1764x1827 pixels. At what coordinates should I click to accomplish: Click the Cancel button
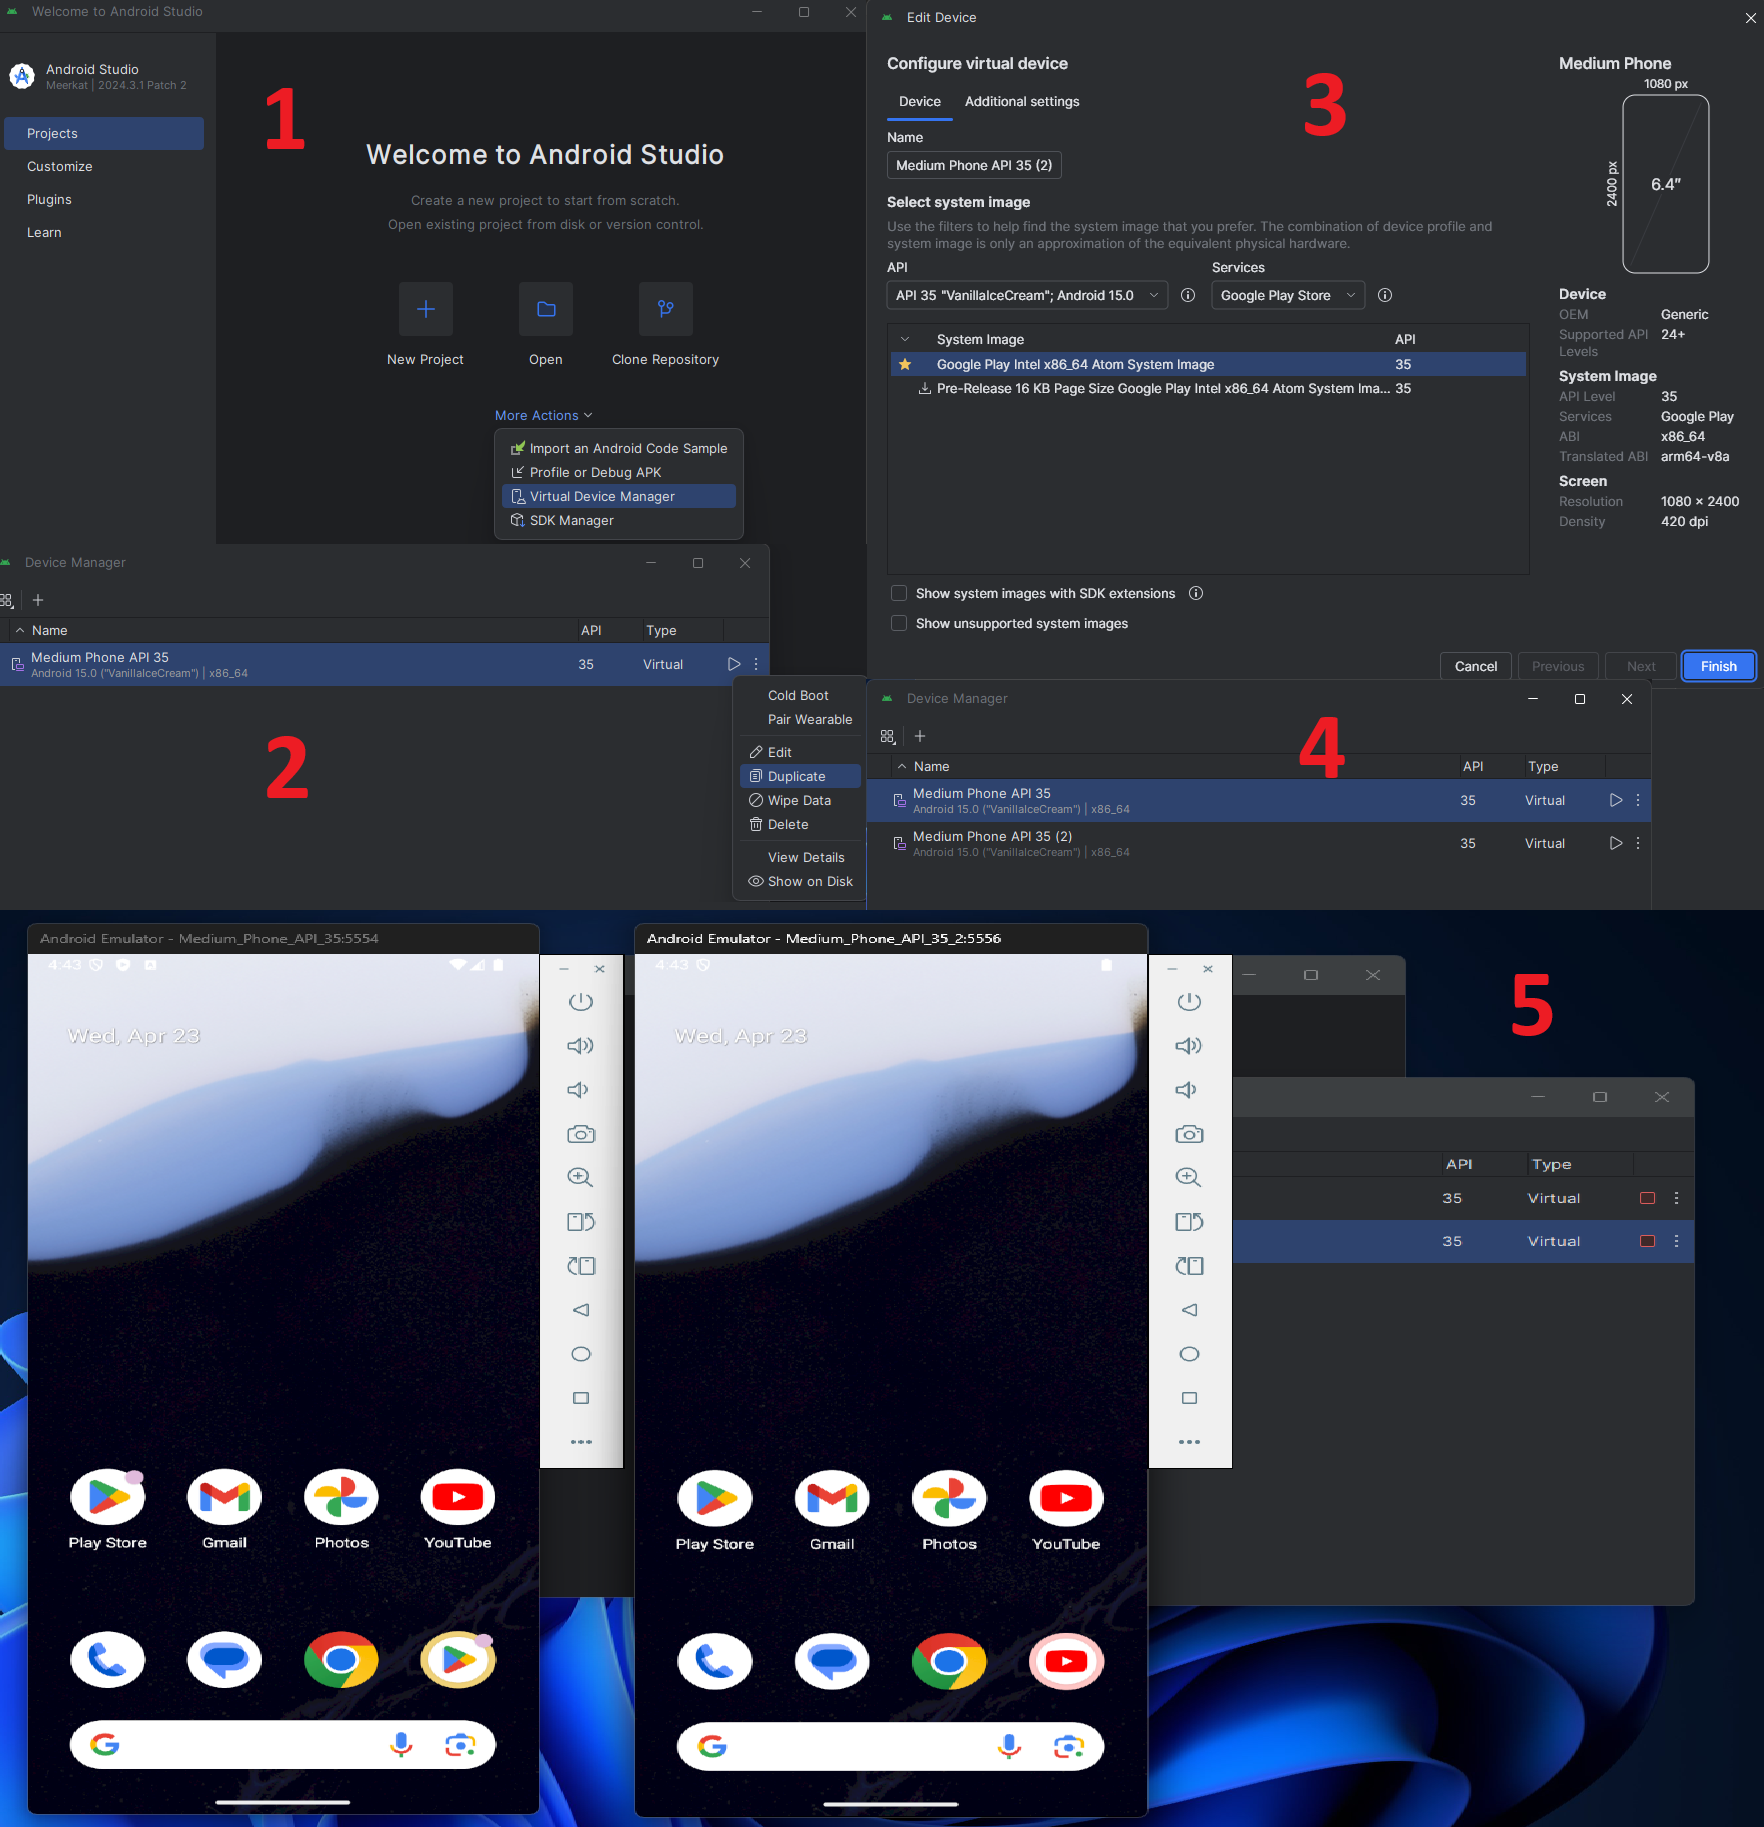click(1475, 666)
